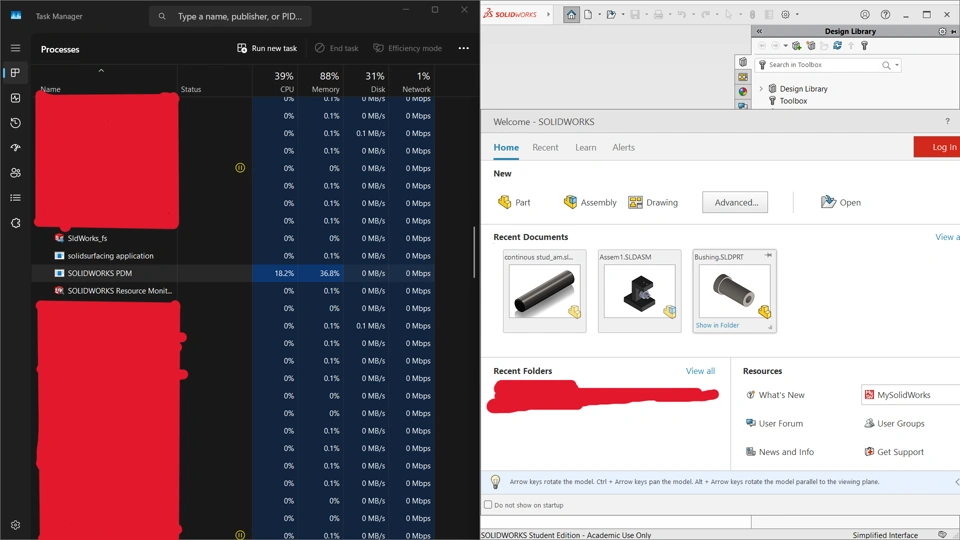The height and width of the screenshot is (540, 960).
Task: Expand Design Library tree node
Action: coord(761,89)
